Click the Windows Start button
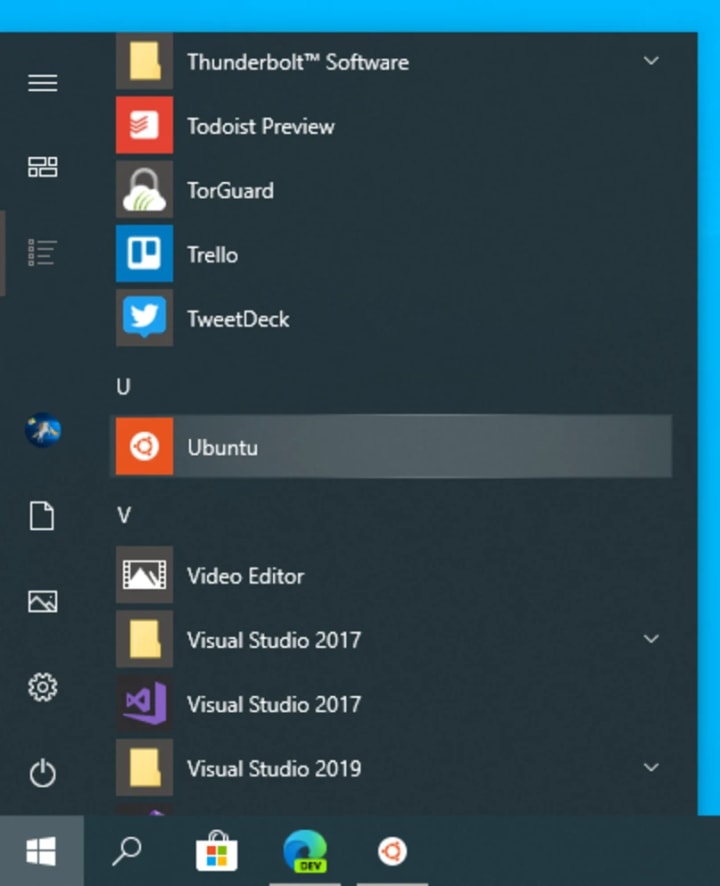 click(x=41, y=851)
